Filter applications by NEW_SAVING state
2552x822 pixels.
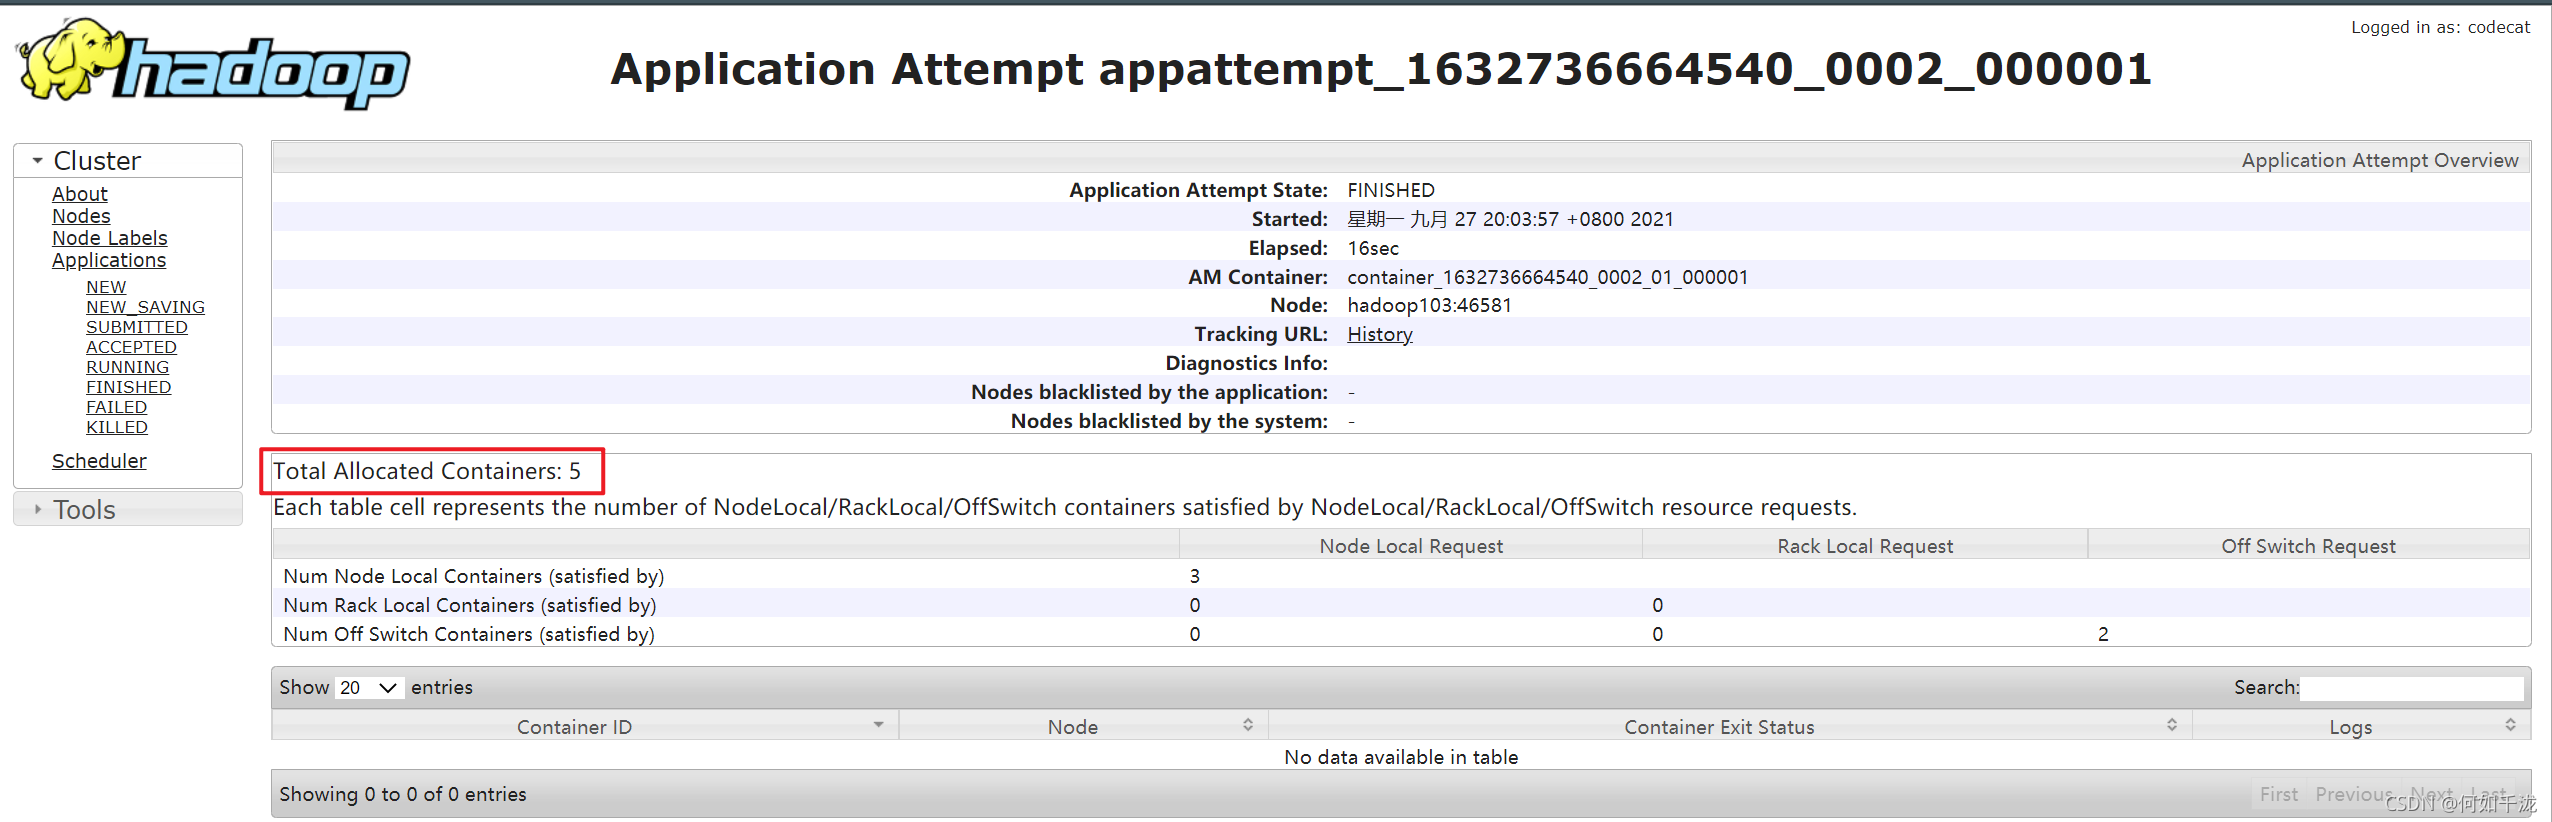click(x=145, y=307)
